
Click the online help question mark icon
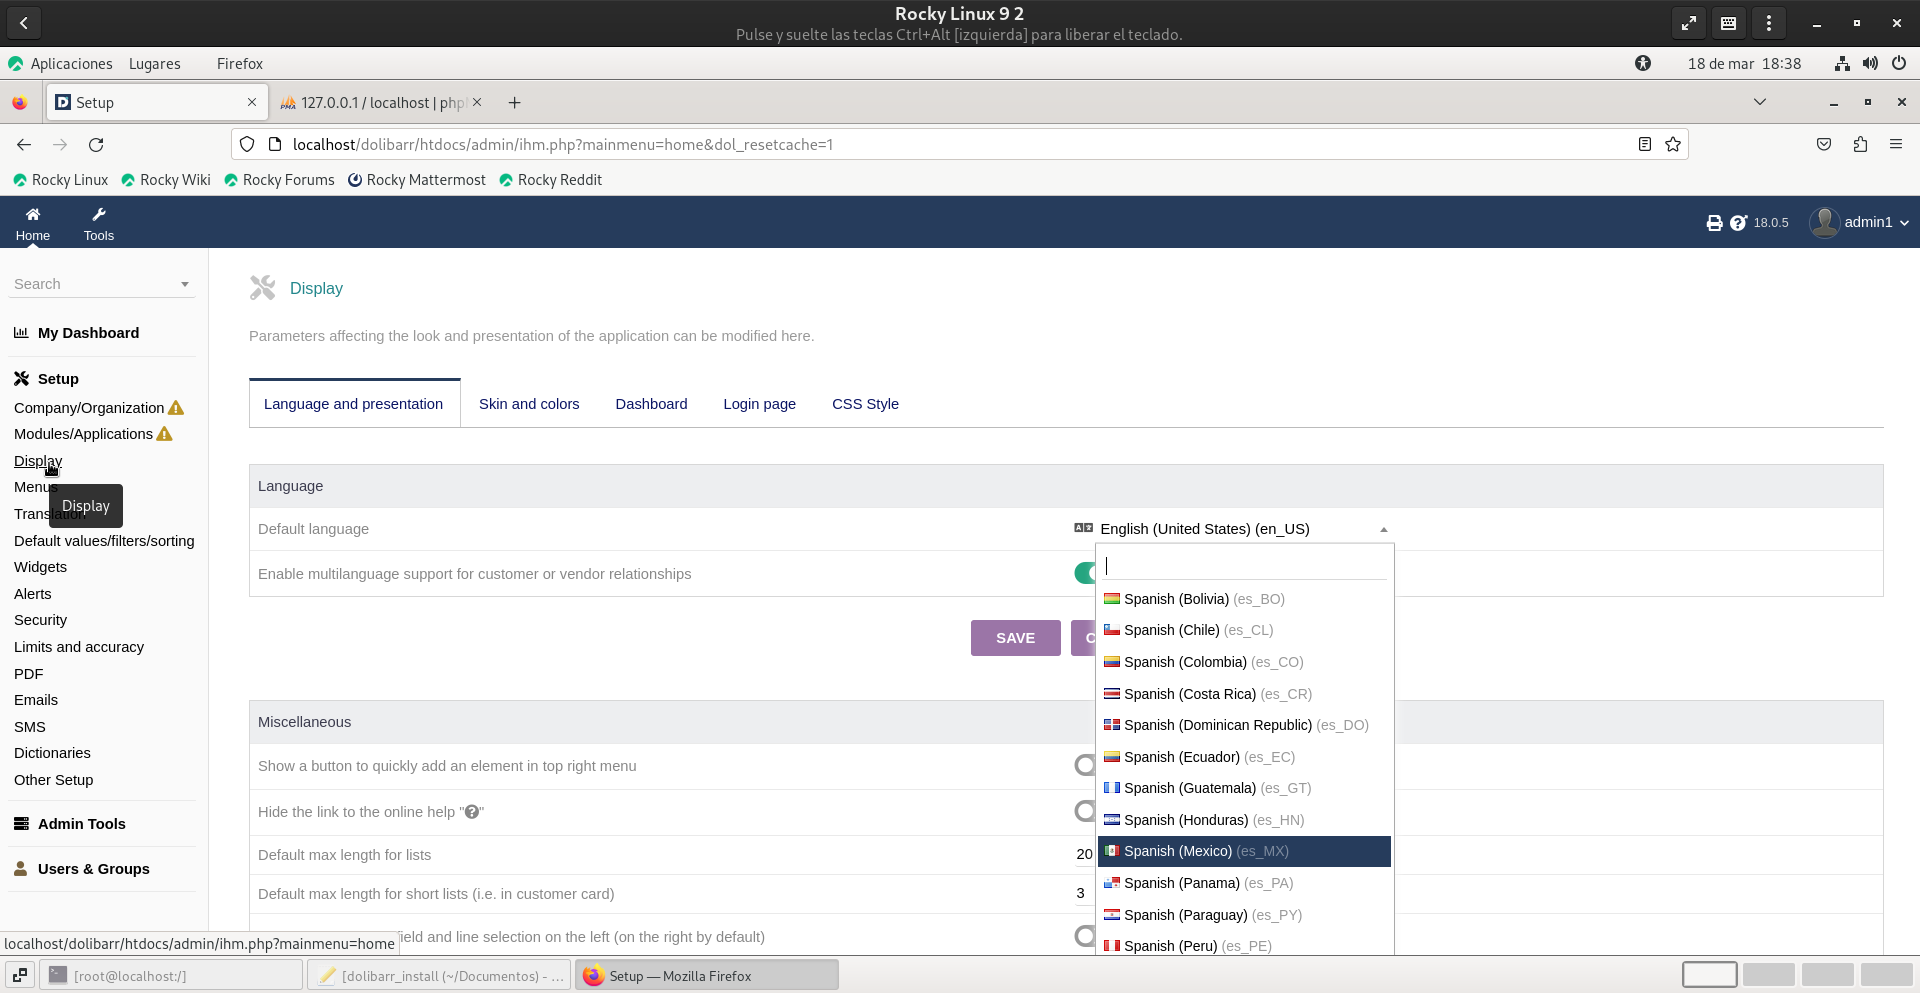click(x=1738, y=223)
